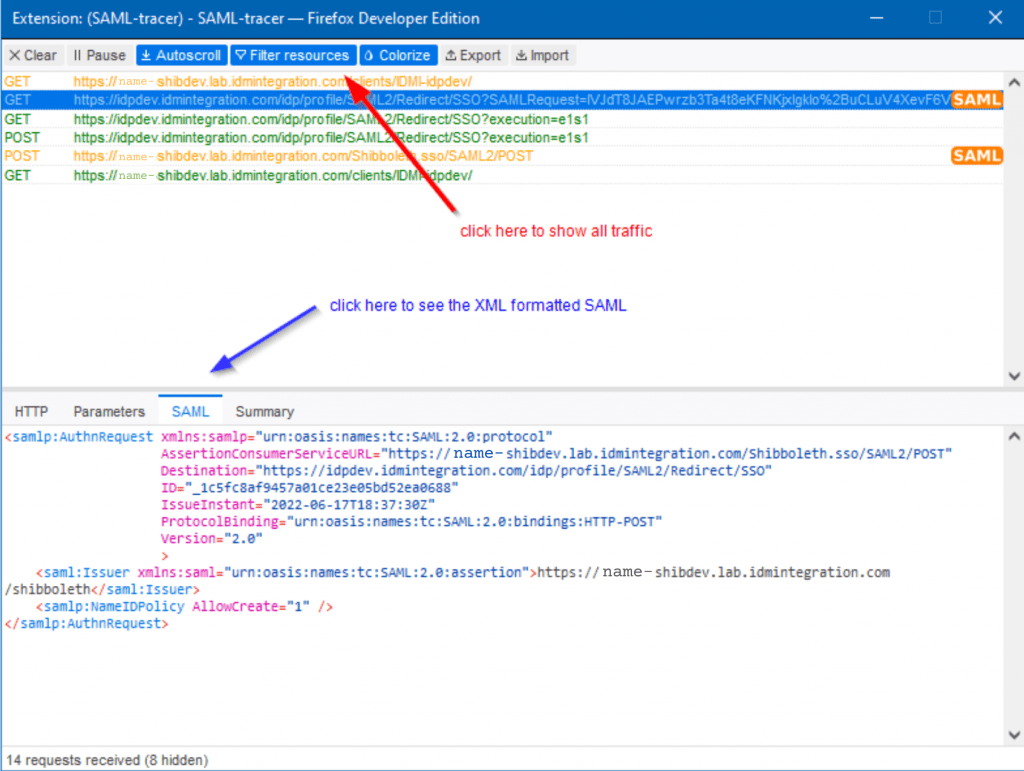Pause SAML request capturing

pyautogui.click(x=98, y=55)
